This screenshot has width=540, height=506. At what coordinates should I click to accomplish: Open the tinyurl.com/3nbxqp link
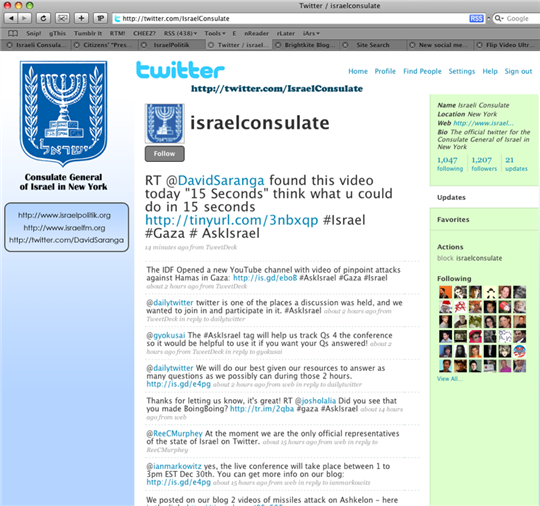231,220
